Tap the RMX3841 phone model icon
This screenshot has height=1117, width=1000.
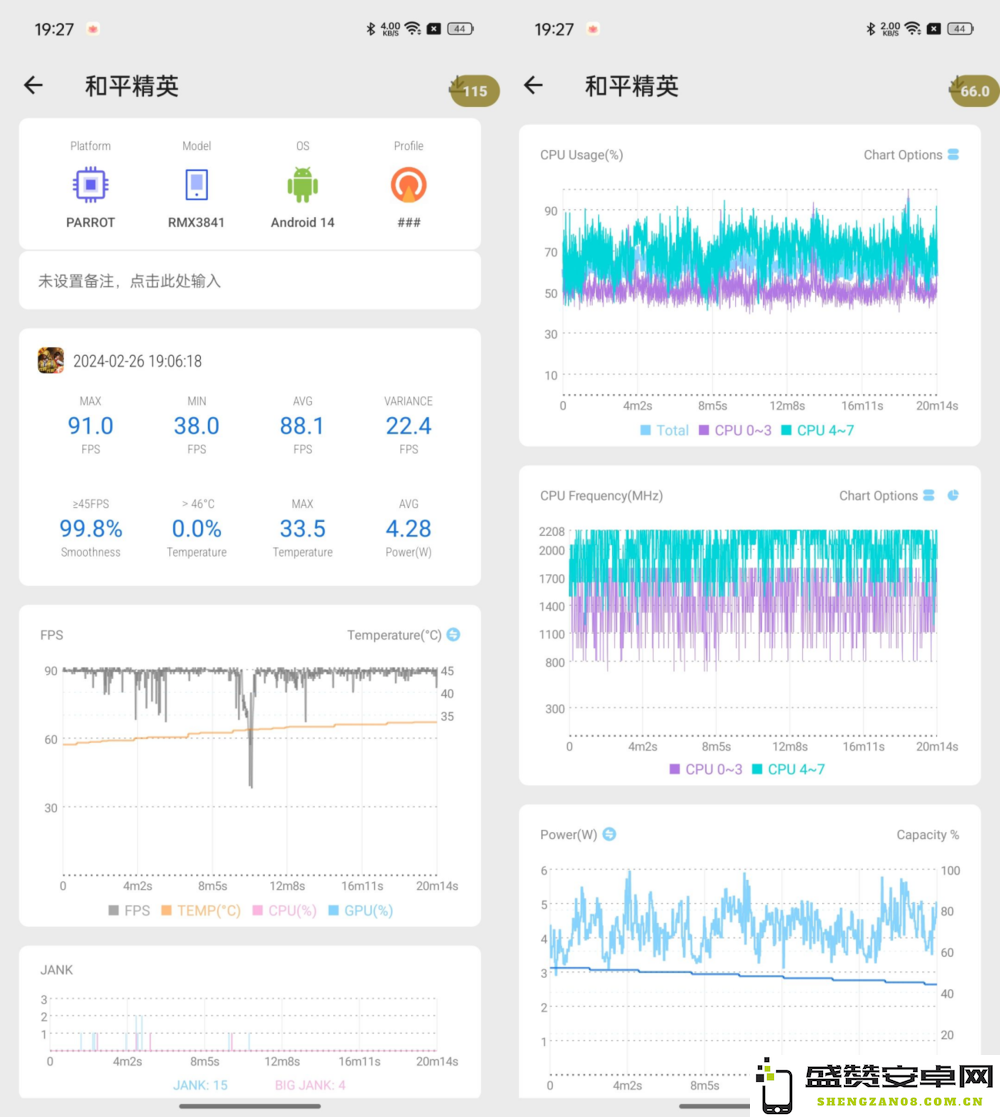tap(197, 185)
